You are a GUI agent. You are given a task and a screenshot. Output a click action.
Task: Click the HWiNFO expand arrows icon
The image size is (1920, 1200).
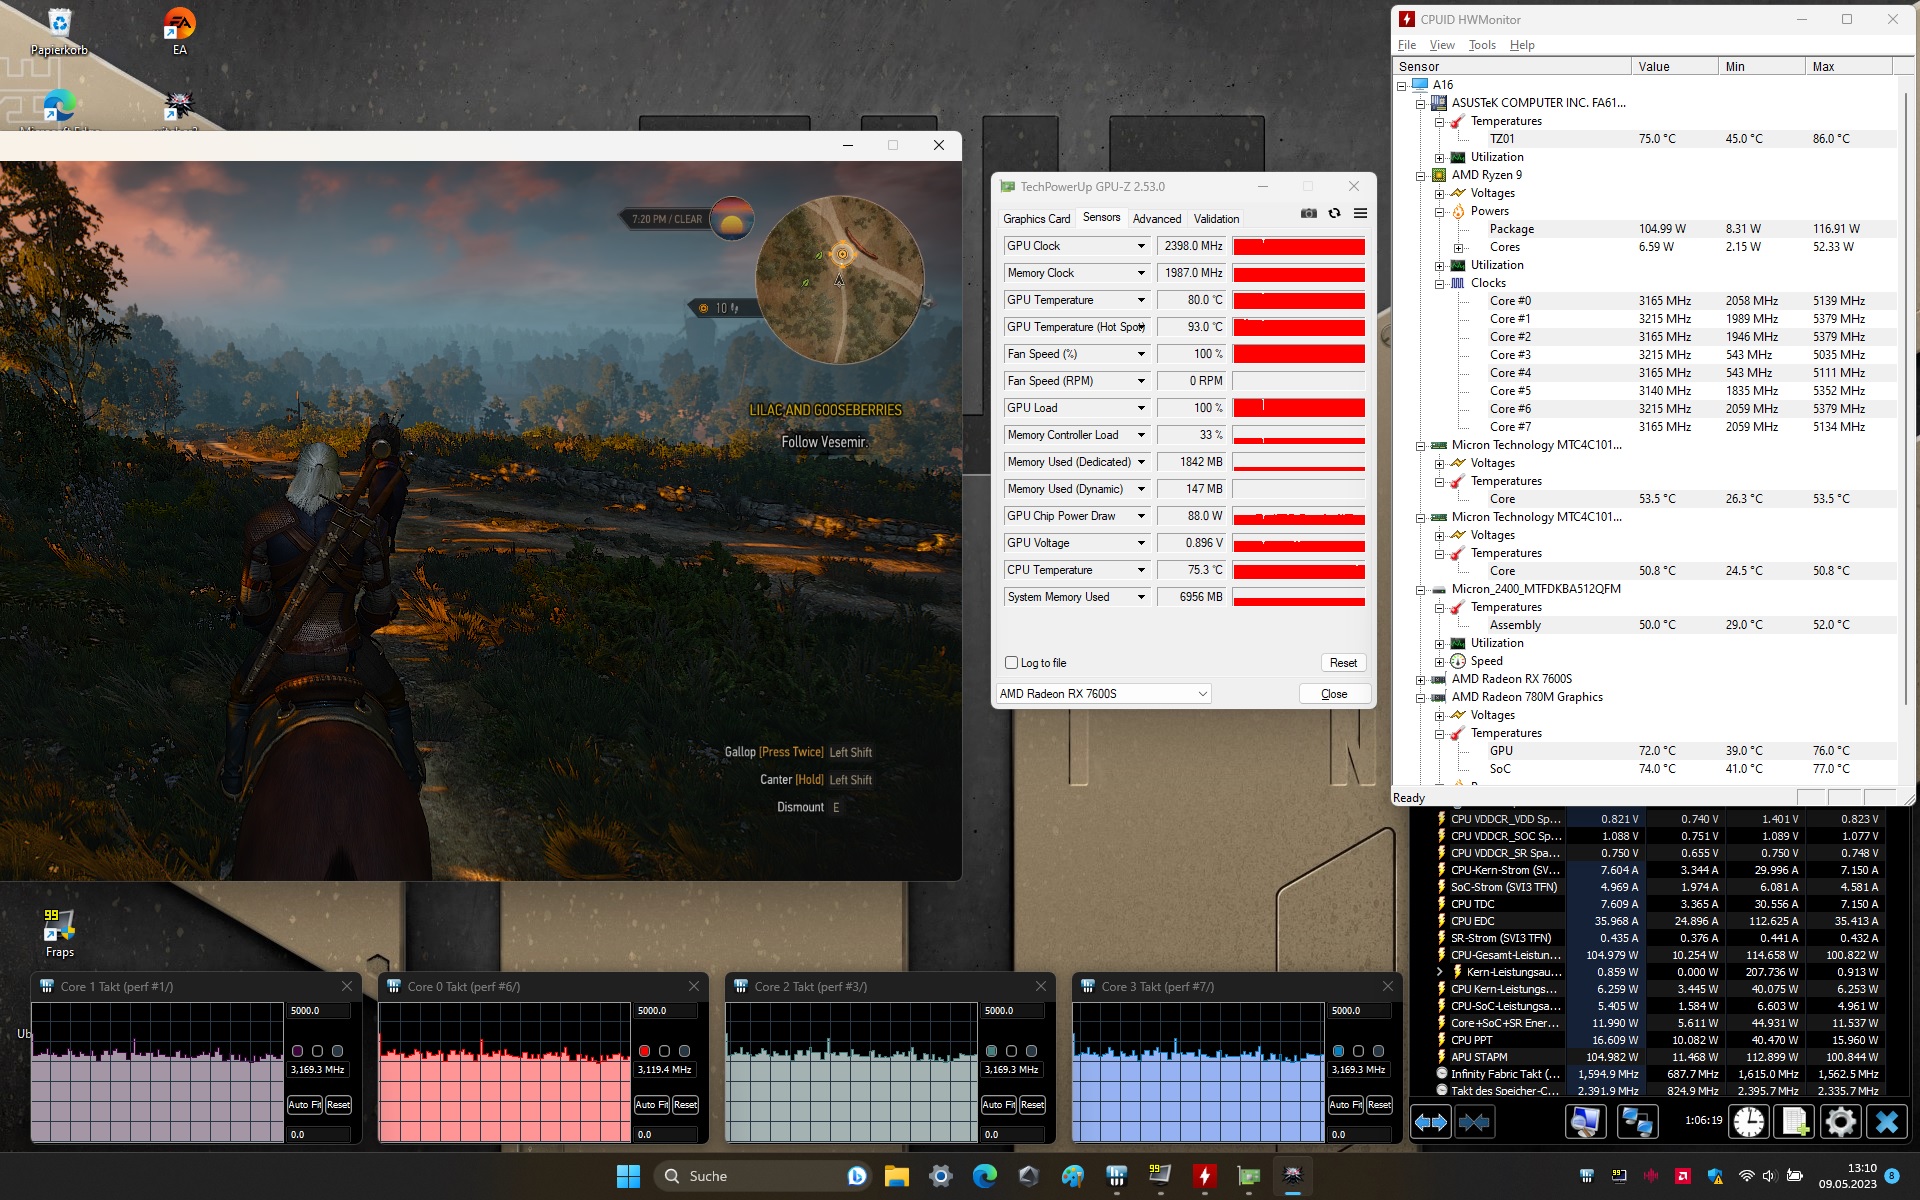pyautogui.click(x=1430, y=1122)
